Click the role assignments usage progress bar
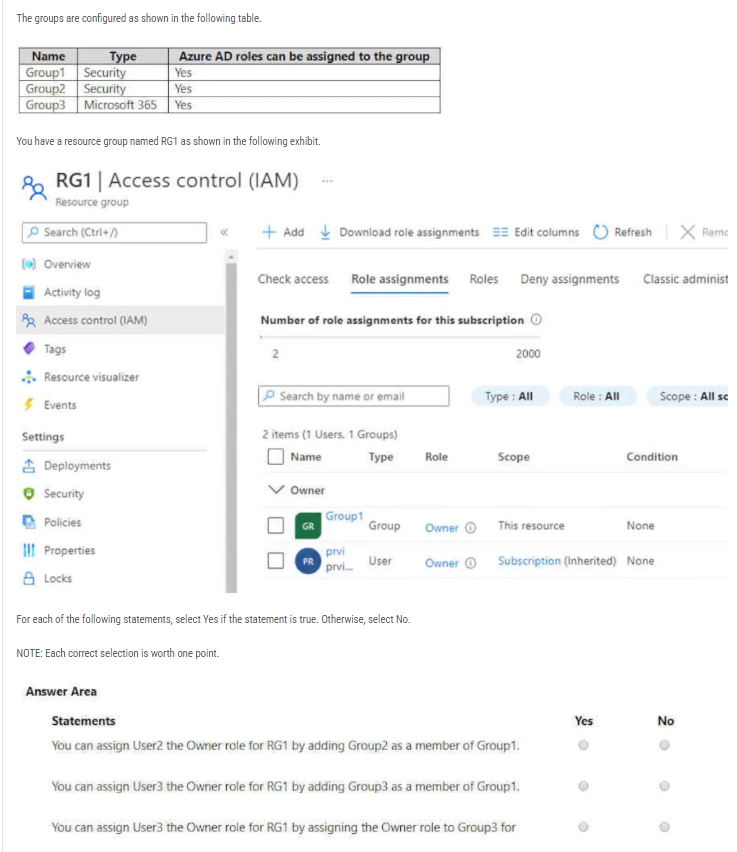The width and height of the screenshot is (737, 852). [x=400, y=337]
